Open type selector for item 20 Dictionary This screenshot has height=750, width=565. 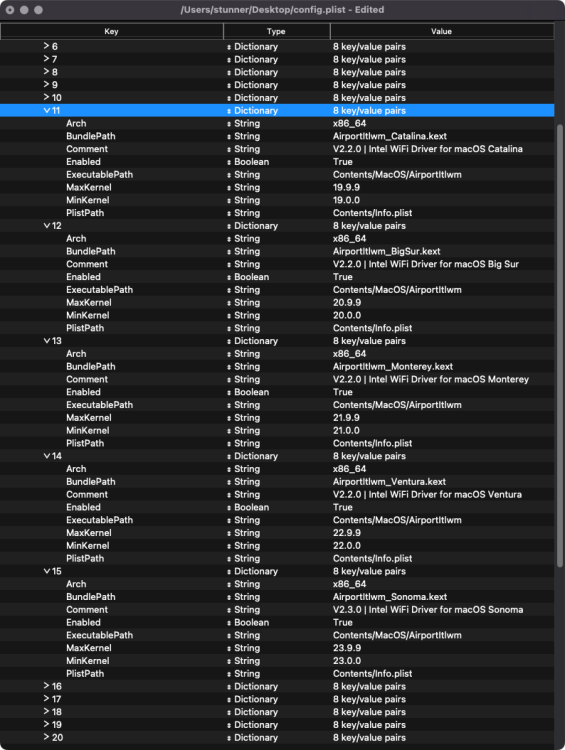(229, 738)
